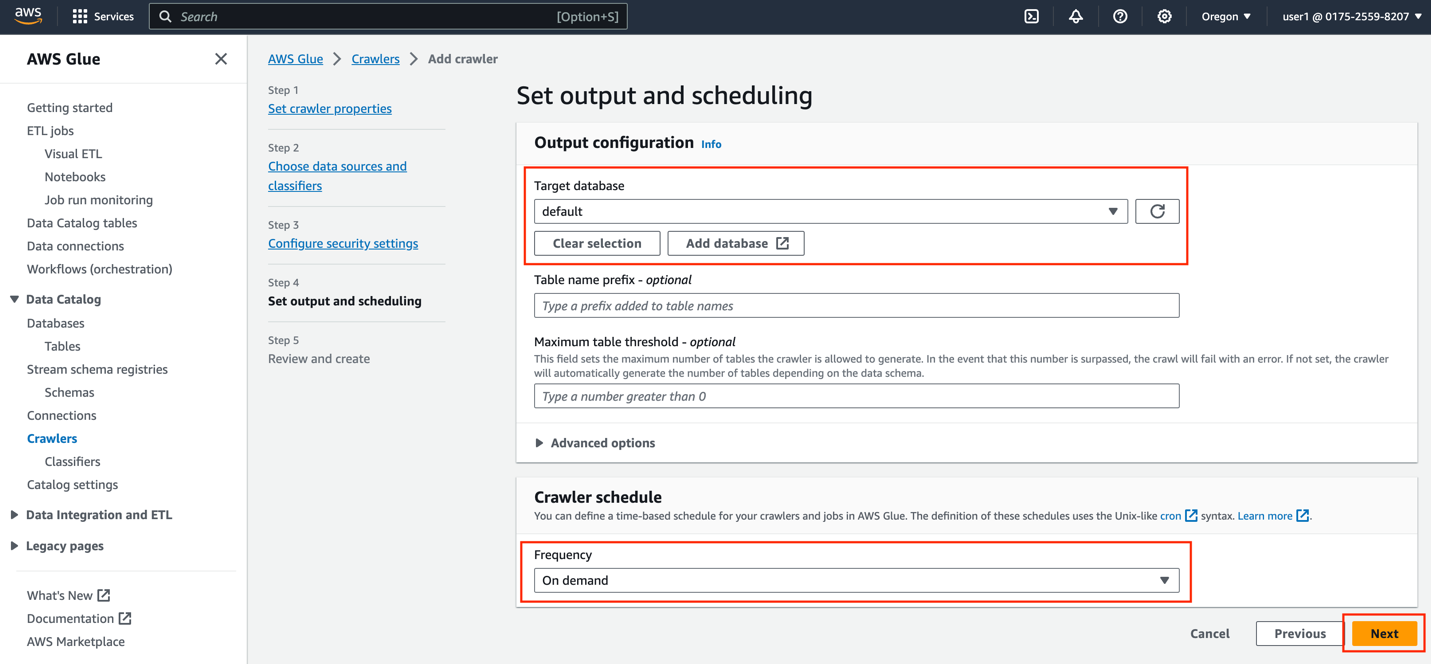Screen dimensions: 1431x664
Task: Open AWS help using the question mark icon
Action: click(1119, 16)
